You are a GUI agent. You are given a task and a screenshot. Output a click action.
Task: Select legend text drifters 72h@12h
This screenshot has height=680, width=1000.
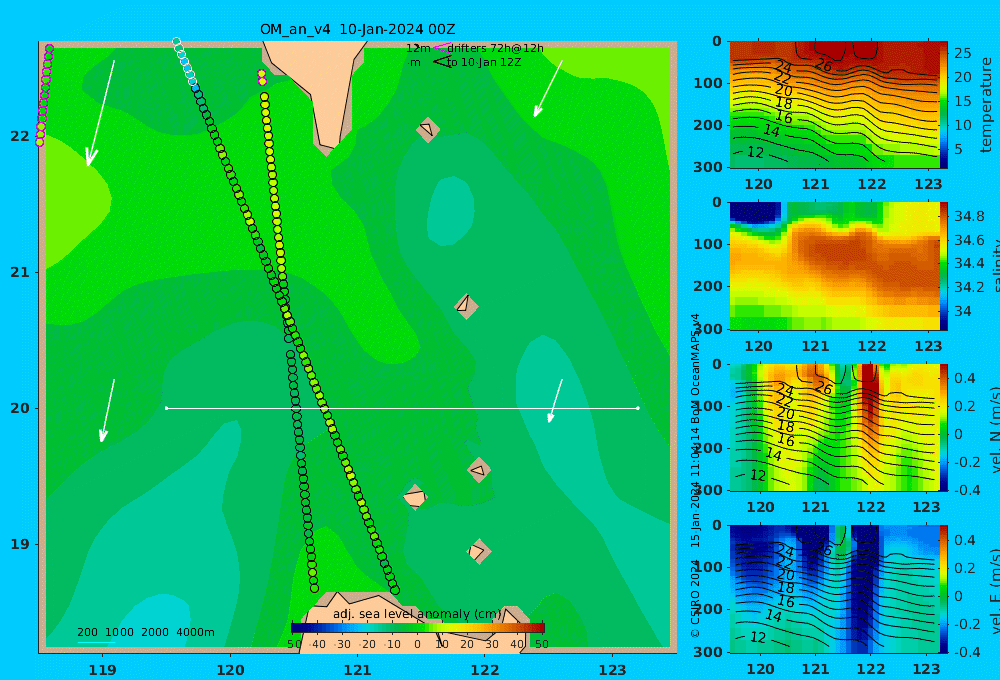click(x=496, y=48)
